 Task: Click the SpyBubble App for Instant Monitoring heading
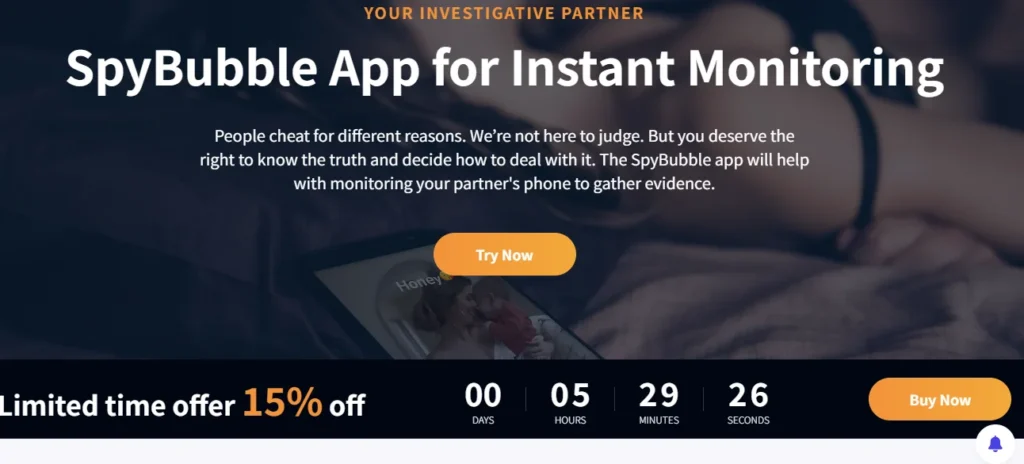tap(504, 68)
